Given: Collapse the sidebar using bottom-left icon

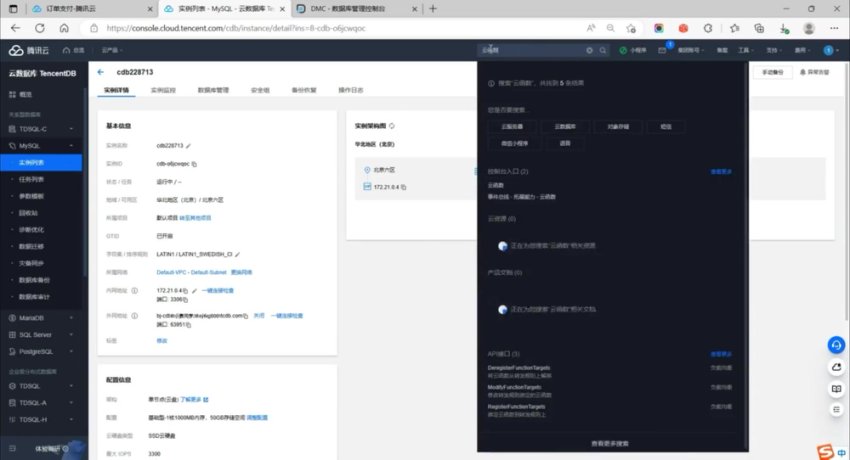Looking at the screenshot, I should 12,449.
